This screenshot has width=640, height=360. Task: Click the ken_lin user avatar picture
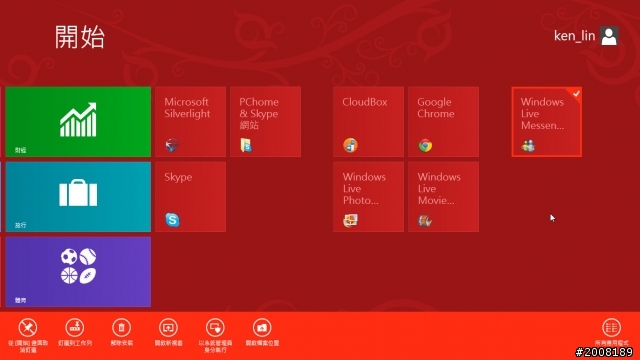tap(609, 36)
